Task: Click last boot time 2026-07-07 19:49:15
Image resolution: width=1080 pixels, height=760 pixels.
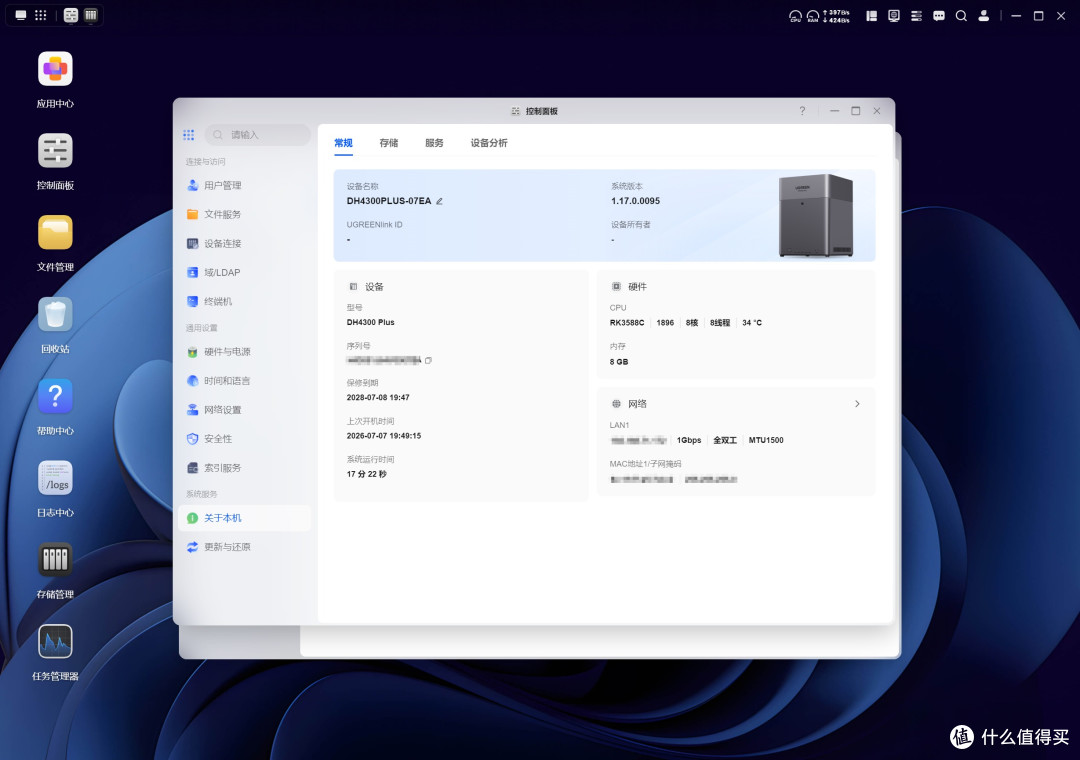Action: click(x=384, y=436)
